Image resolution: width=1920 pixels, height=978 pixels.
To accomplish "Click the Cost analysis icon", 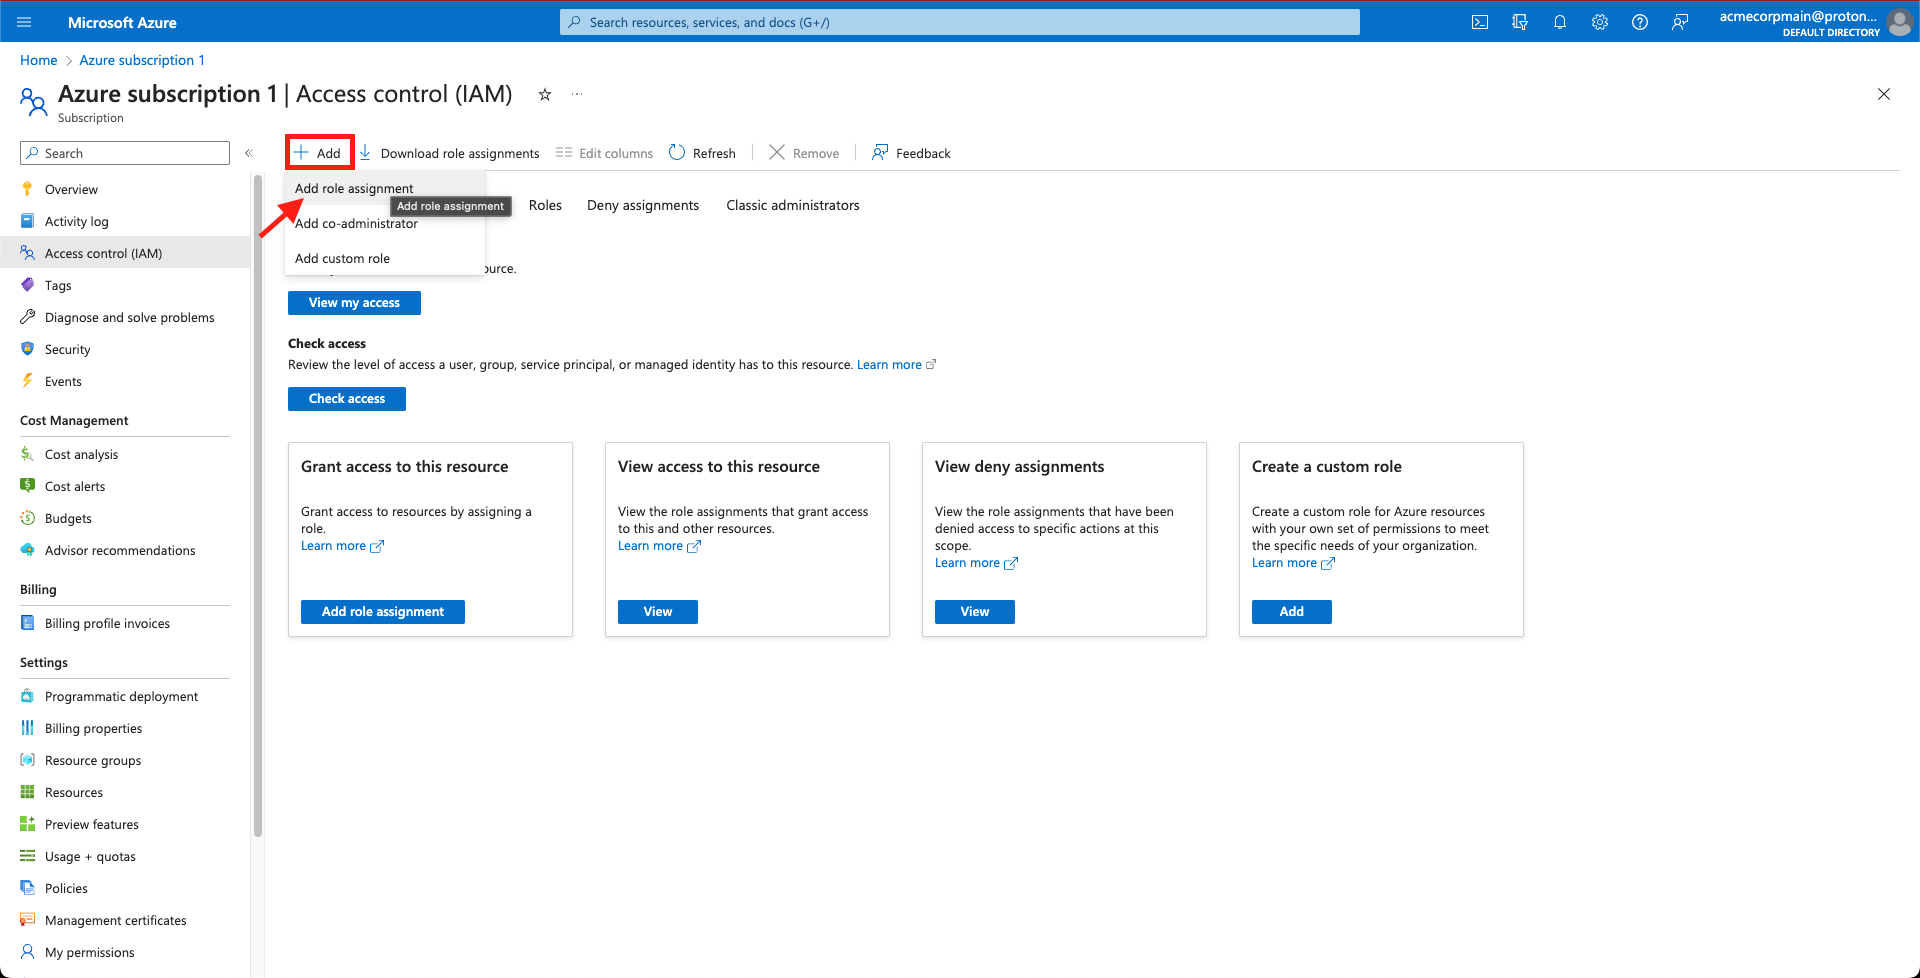I will point(27,454).
